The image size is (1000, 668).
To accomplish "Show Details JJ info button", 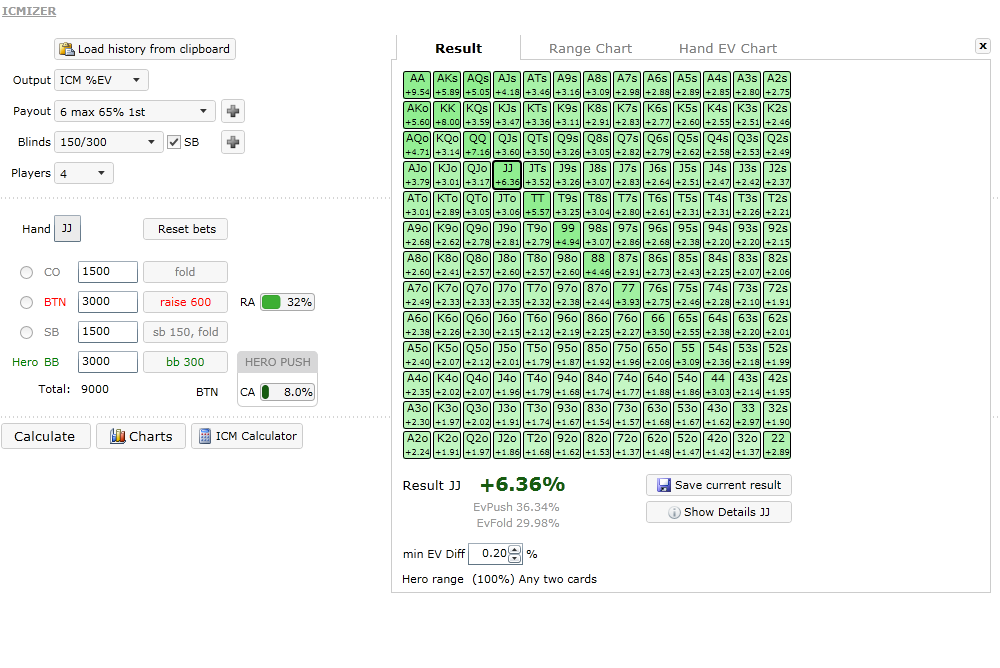I will [x=718, y=512].
